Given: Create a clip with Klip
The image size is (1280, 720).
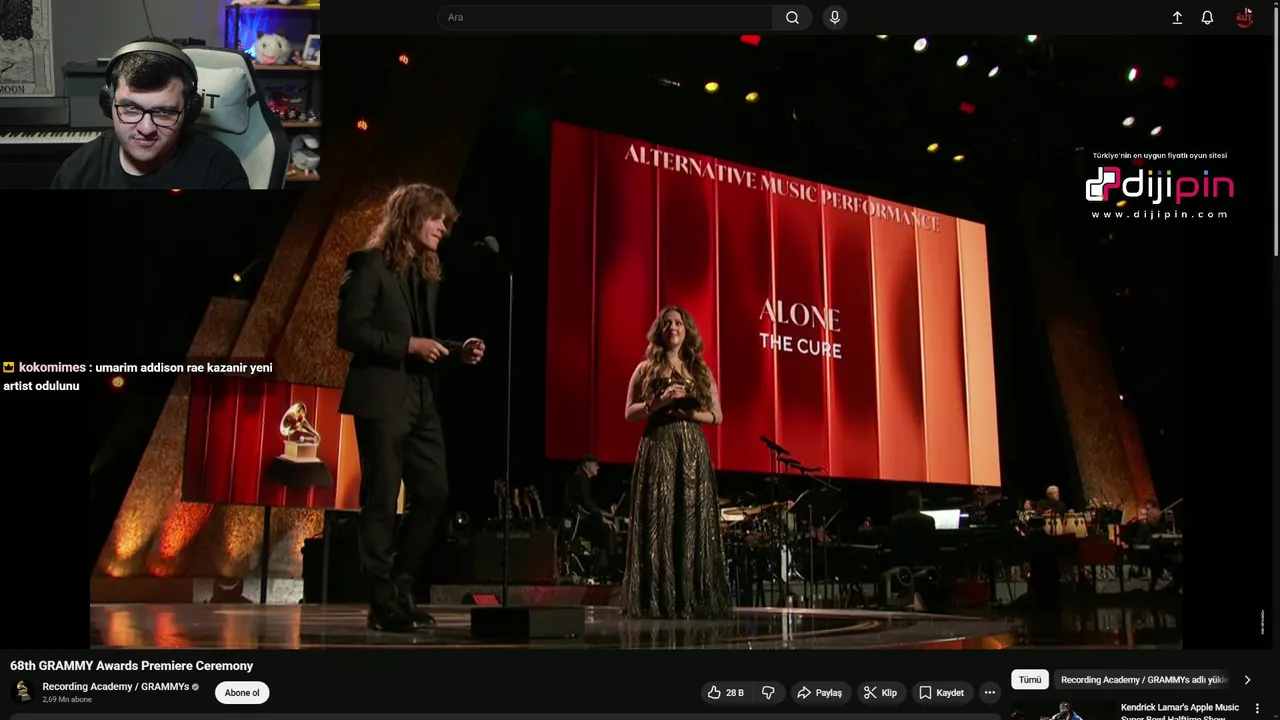Looking at the screenshot, I should [x=880, y=692].
